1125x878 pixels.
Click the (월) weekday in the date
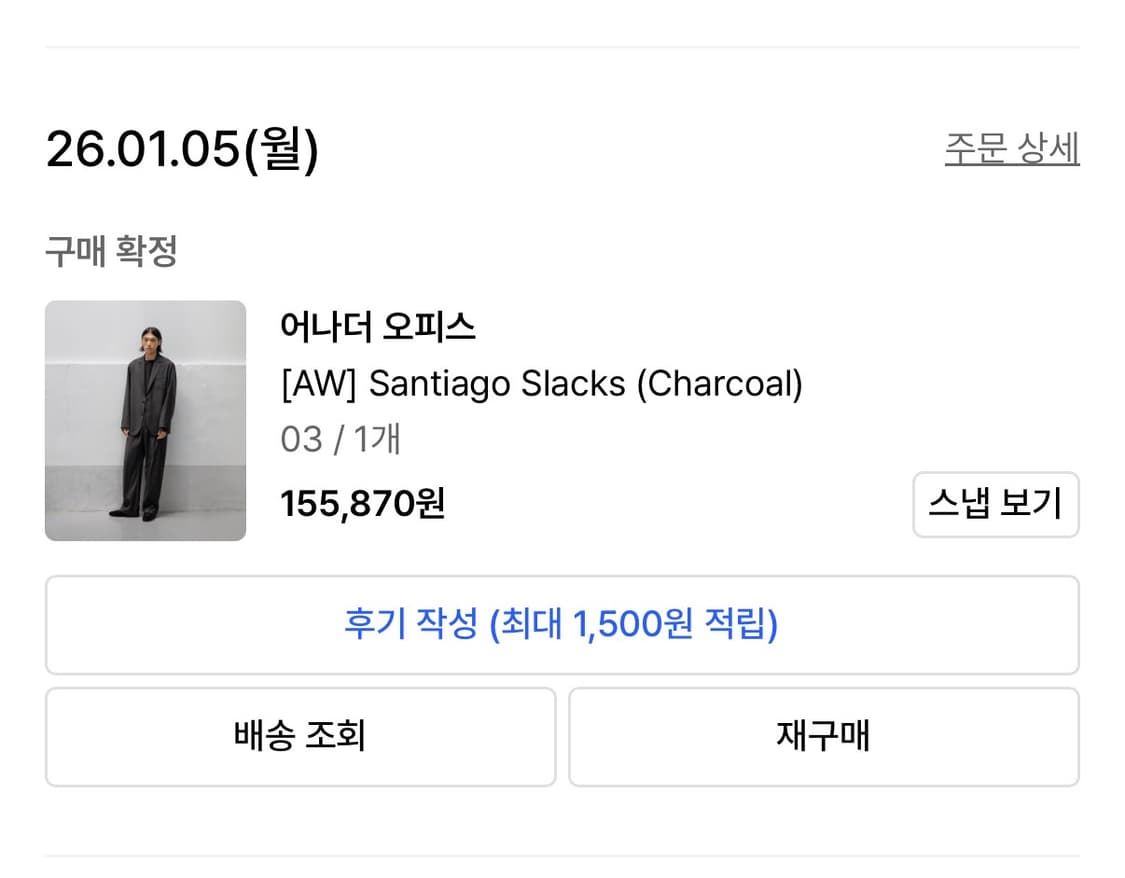[282, 150]
